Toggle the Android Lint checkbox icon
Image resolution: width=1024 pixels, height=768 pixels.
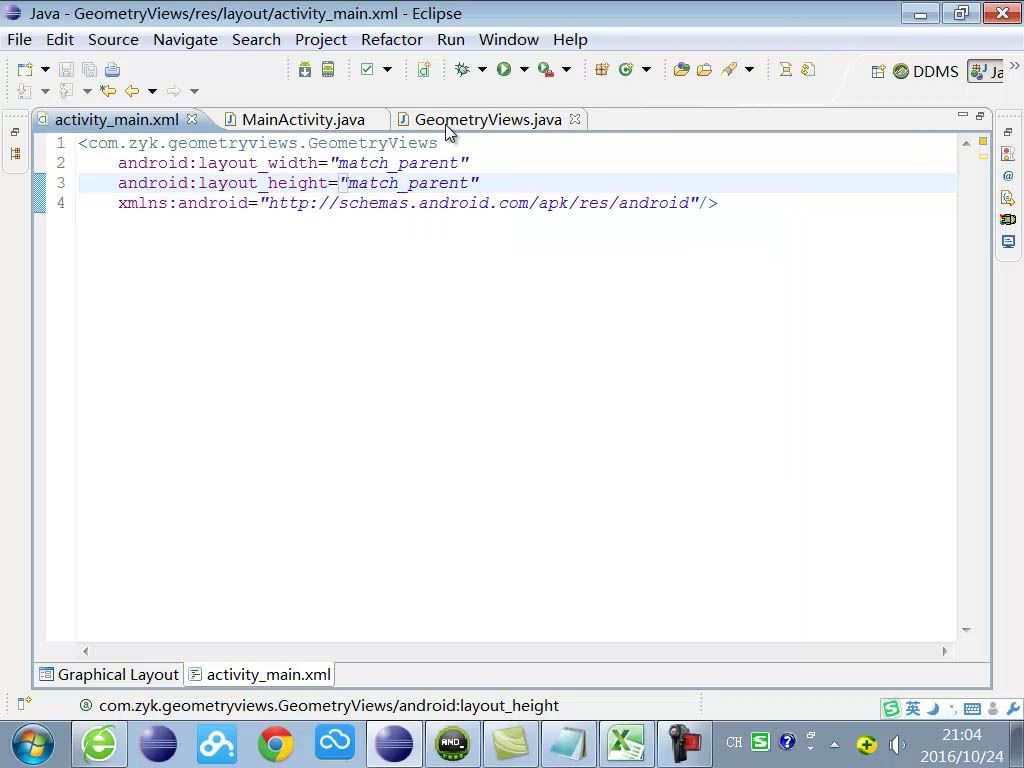click(x=367, y=69)
